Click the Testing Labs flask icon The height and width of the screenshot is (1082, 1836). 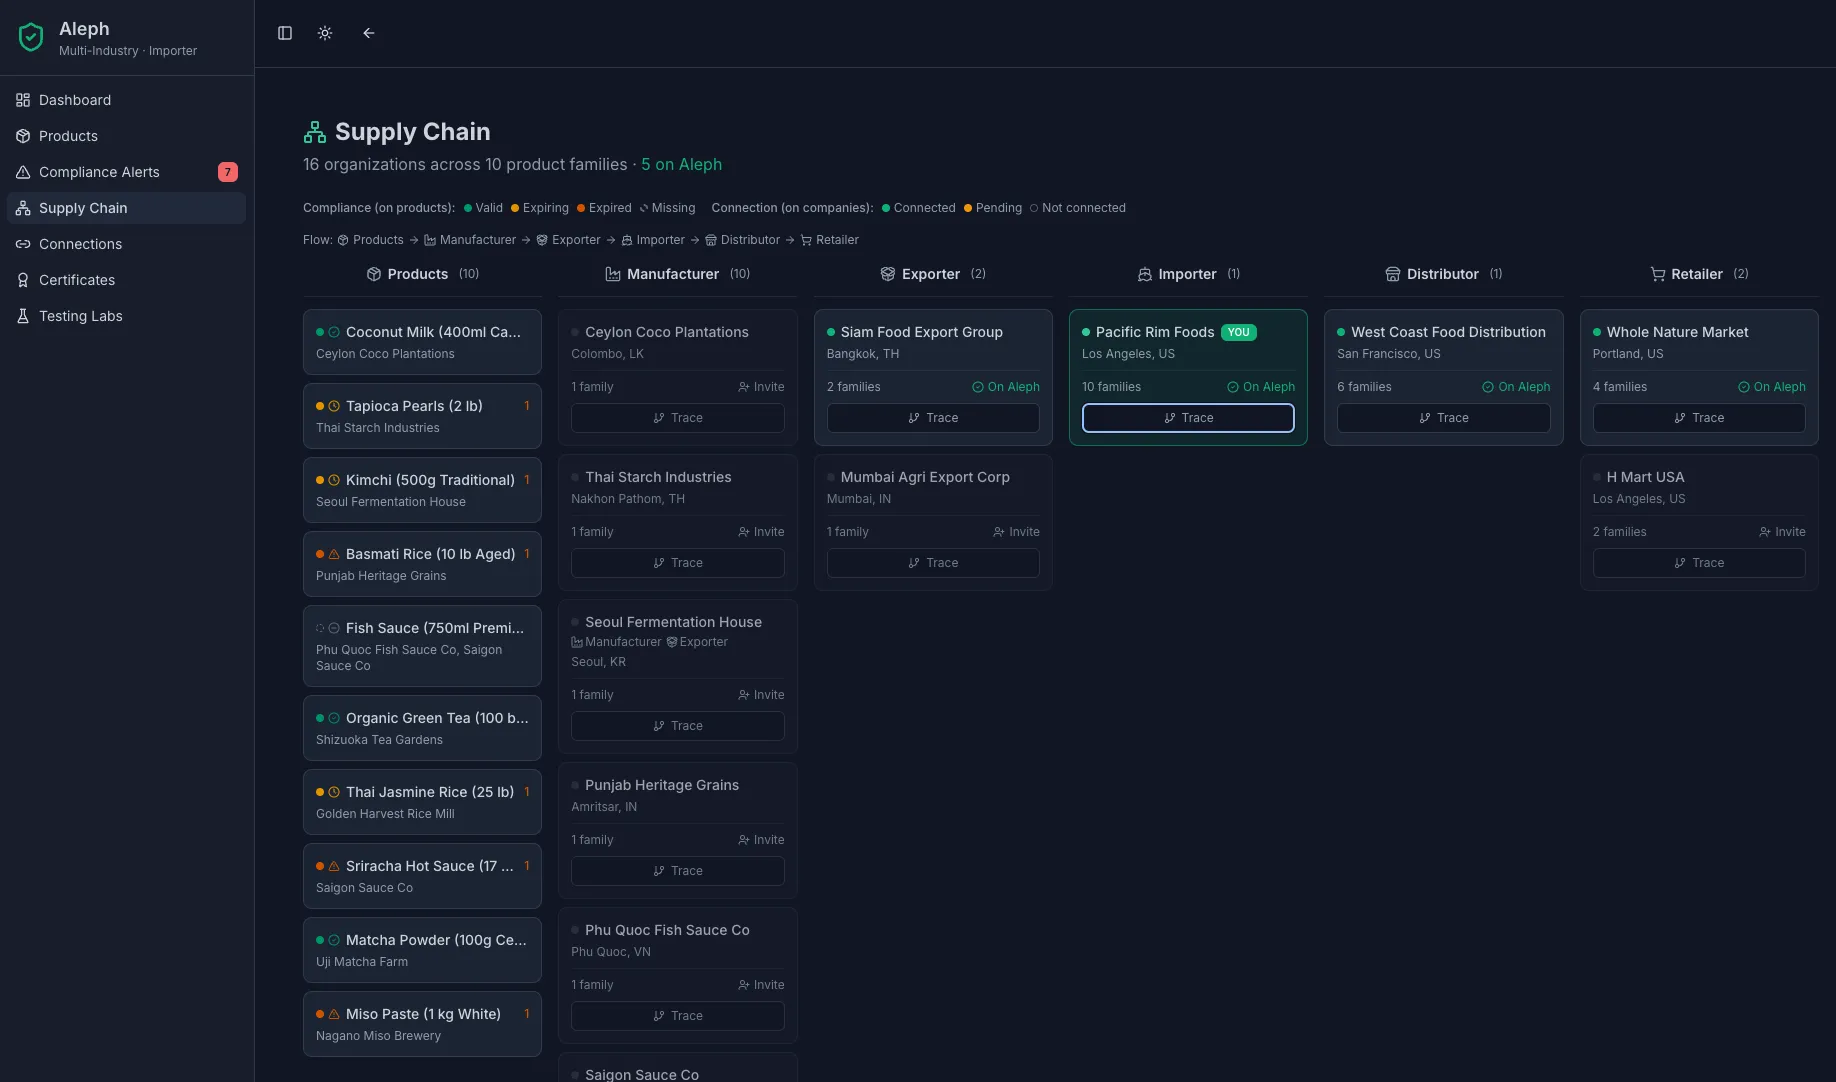click(23, 316)
